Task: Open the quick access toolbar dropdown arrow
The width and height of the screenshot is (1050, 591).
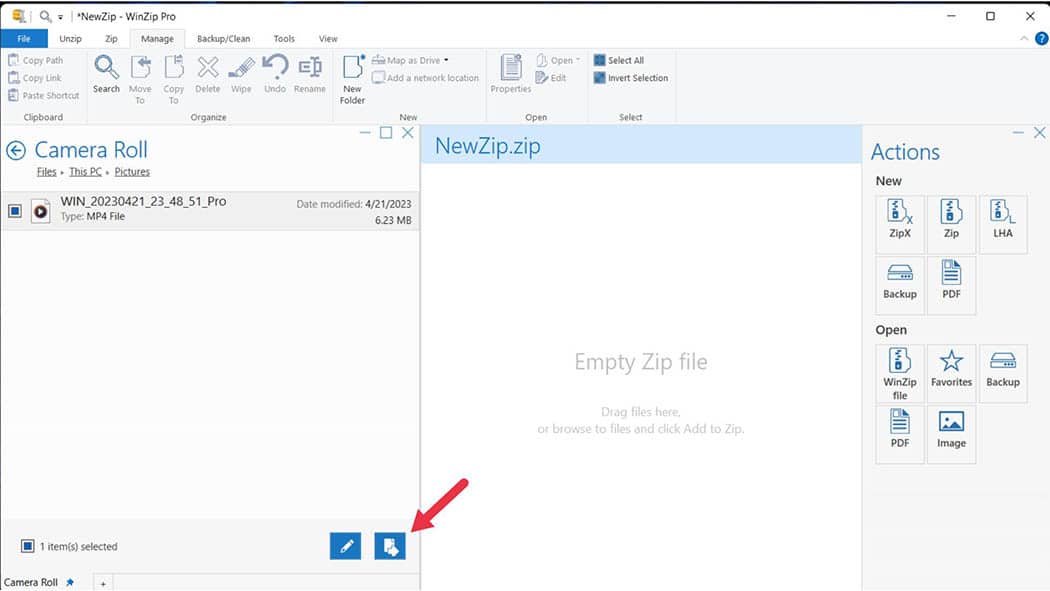Action: (x=60, y=17)
